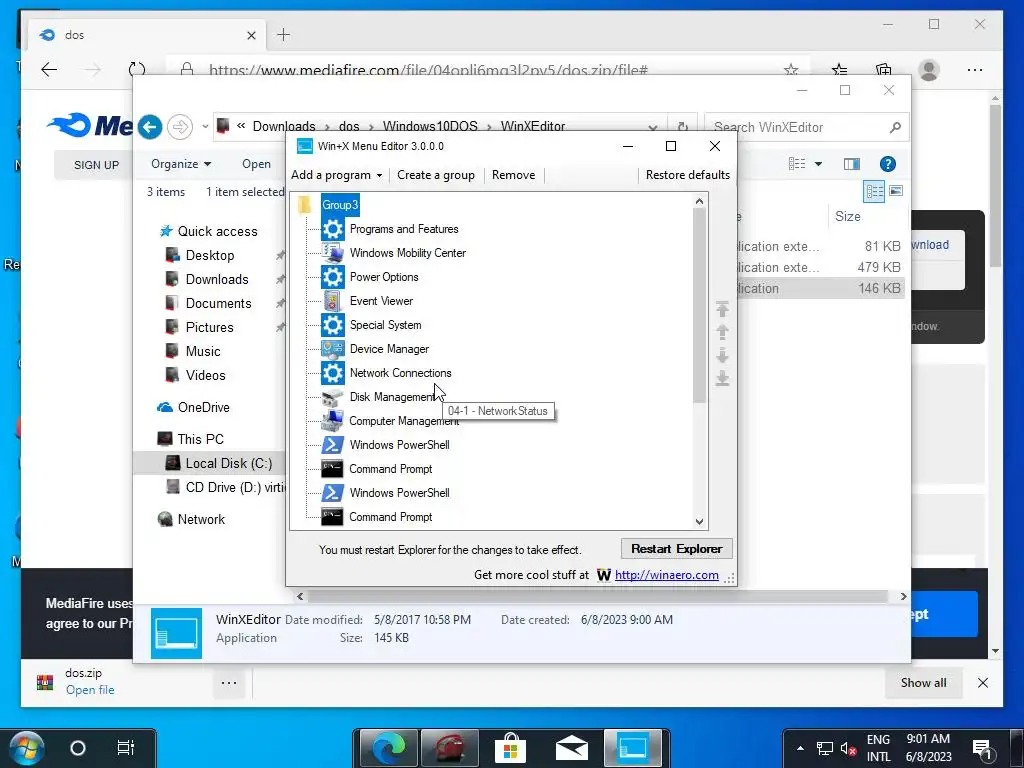The image size is (1024, 768).
Task: Click the Computer Management icon
Action: tap(332, 421)
